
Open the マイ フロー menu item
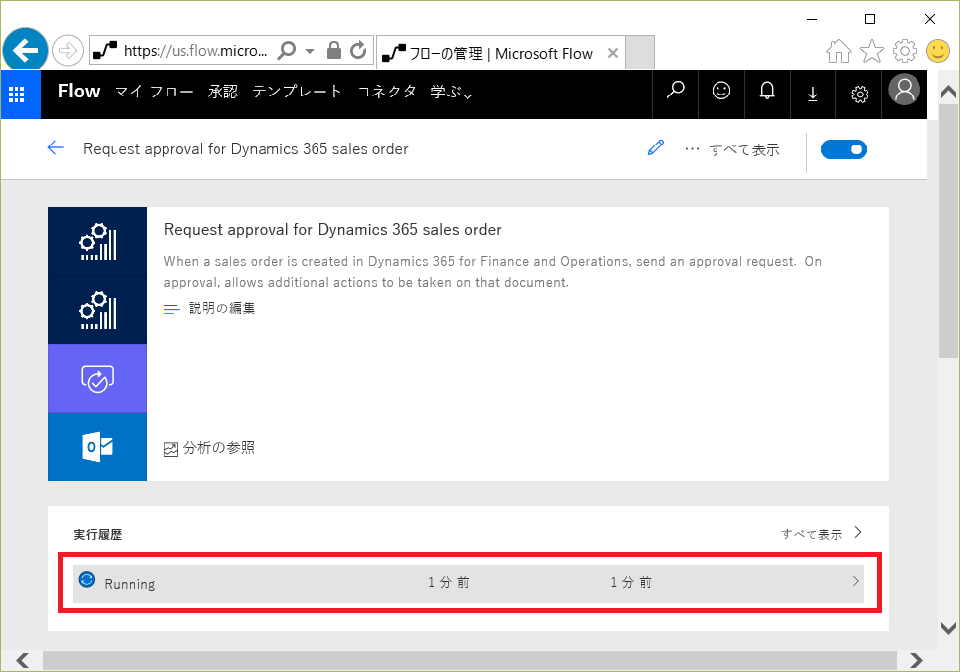coord(154,92)
